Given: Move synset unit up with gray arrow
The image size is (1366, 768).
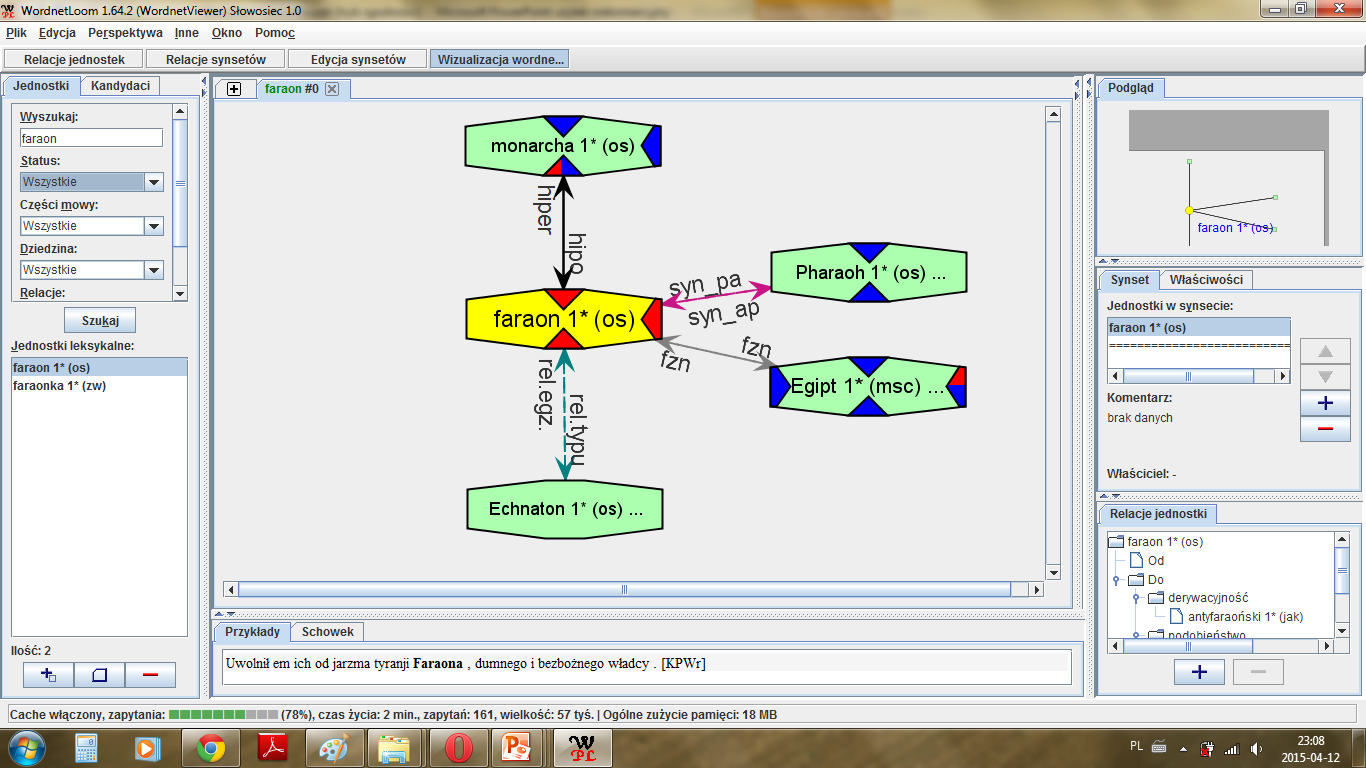Looking at the screenshot, I should pos(1325,351).
